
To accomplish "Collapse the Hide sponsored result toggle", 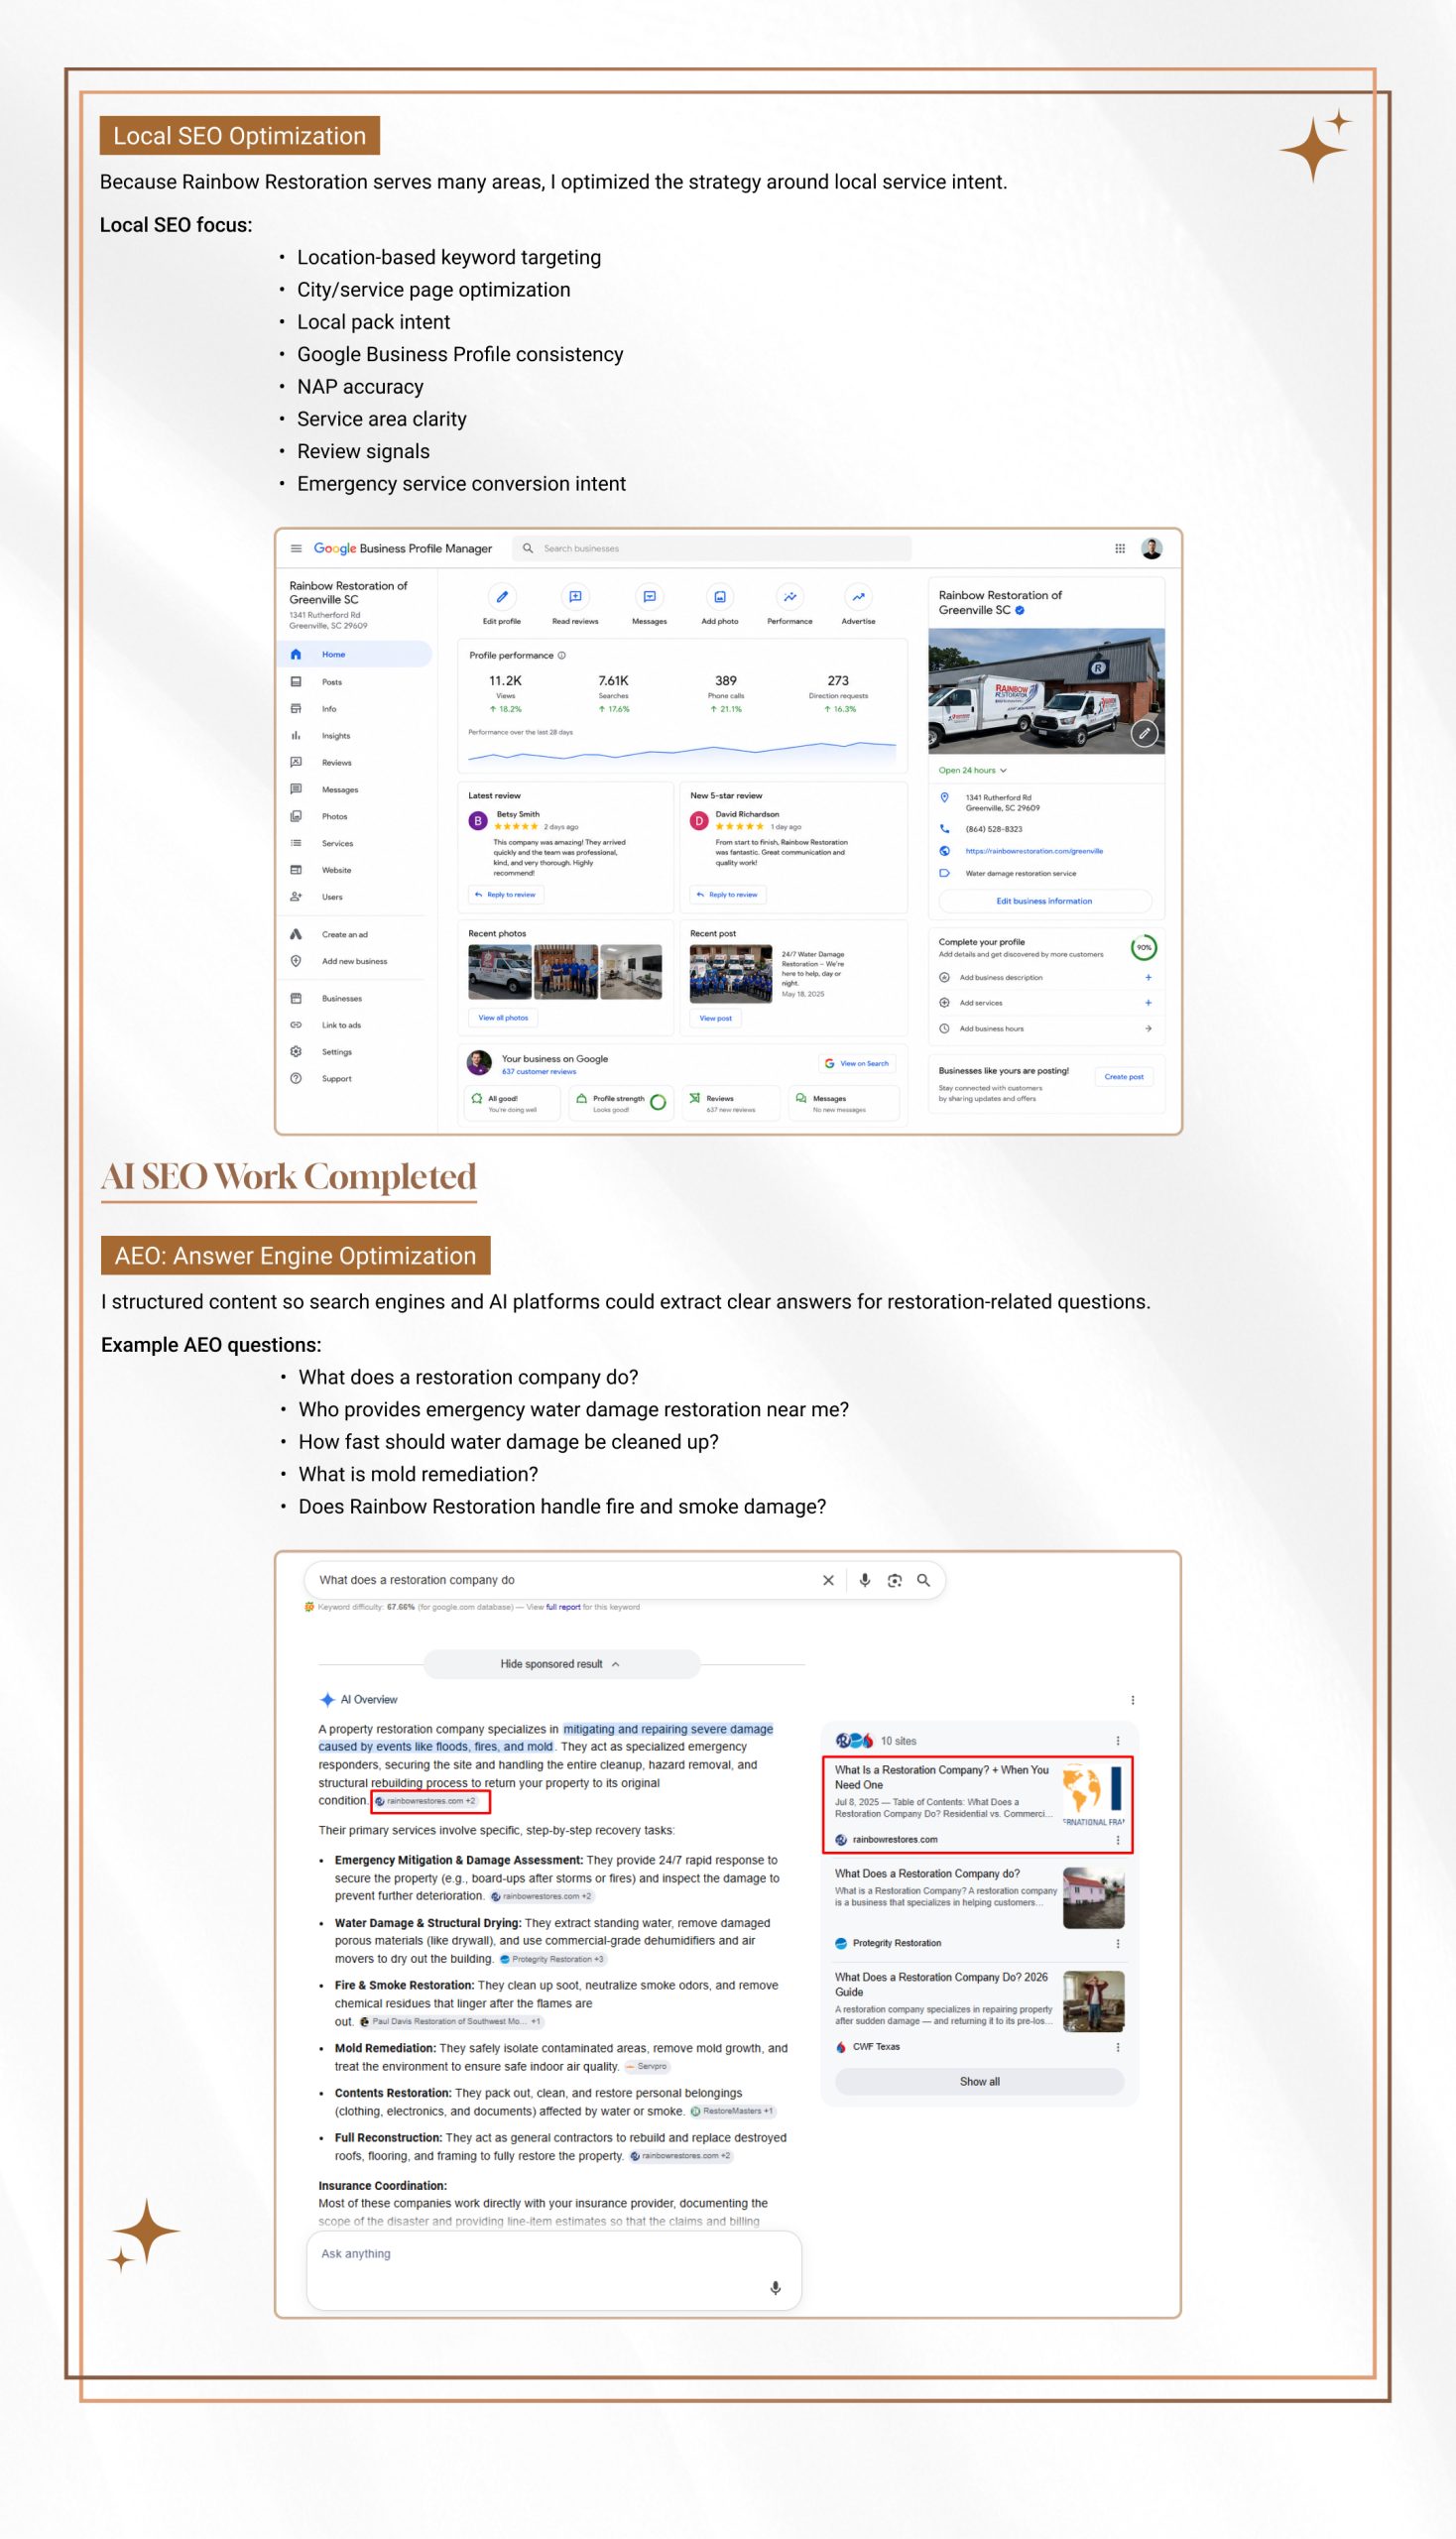I will point(562,1664).
